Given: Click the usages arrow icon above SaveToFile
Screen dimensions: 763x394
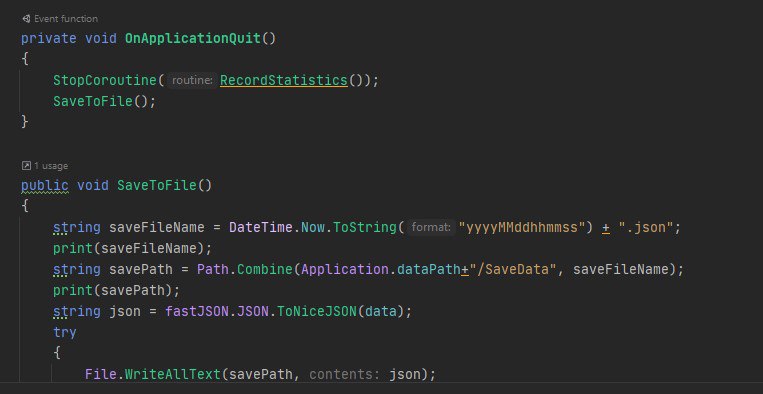Looking at the screenshot, I should pos(26,166).
